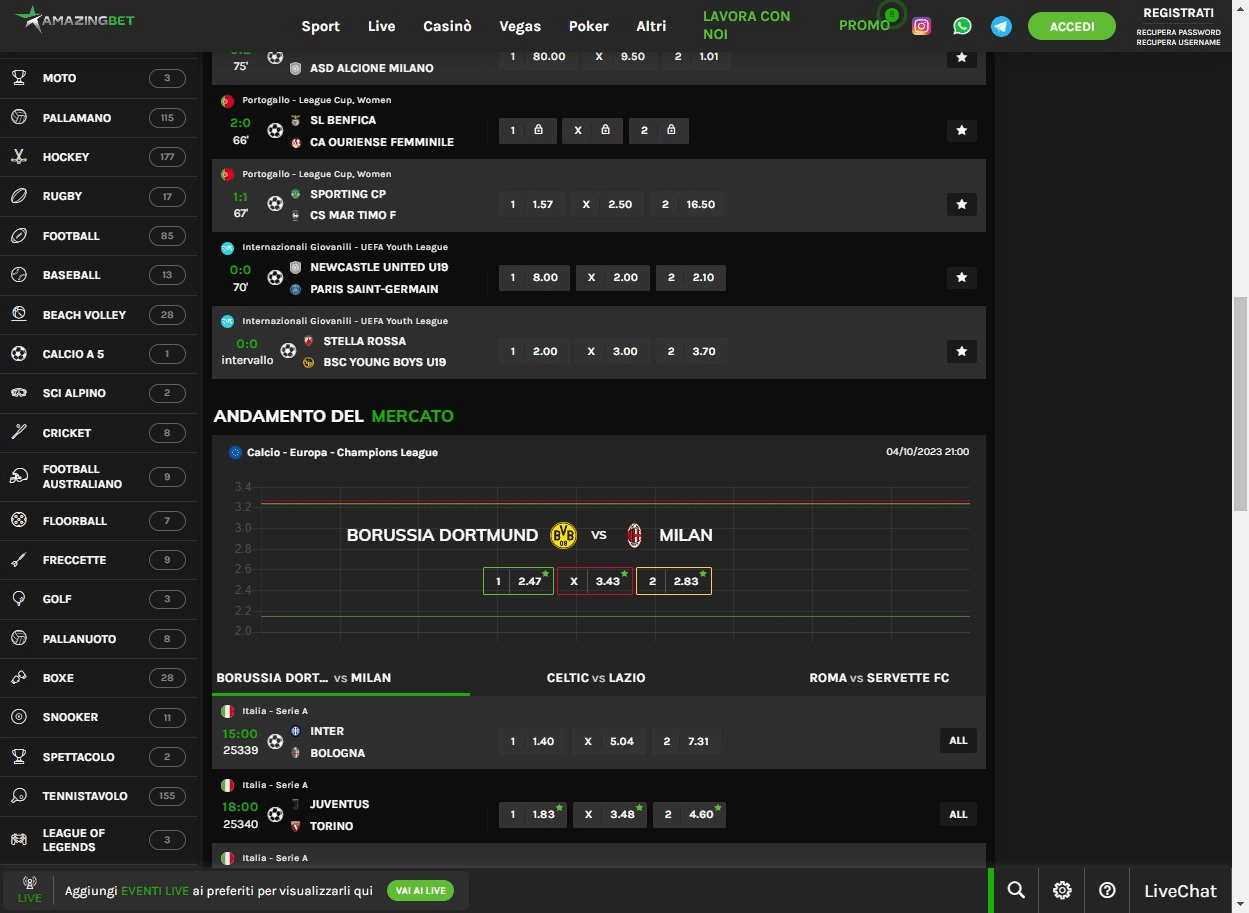Select draw odds 2.00 for Newcastle U19 match

(613, 277)
